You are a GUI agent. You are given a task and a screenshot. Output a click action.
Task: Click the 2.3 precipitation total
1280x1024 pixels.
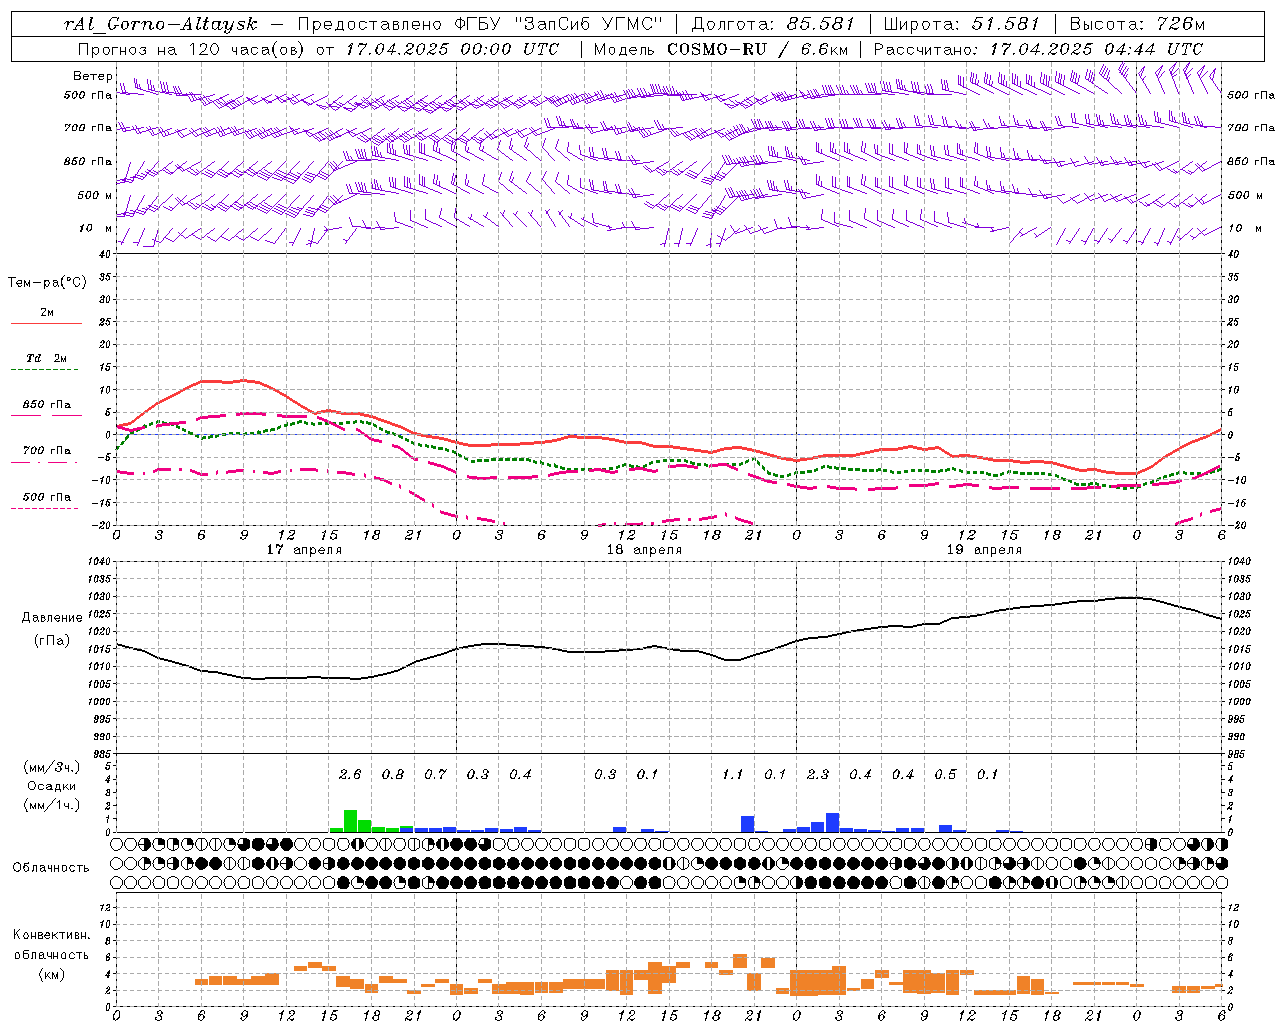pyautogui.click(x=818, y=774)
